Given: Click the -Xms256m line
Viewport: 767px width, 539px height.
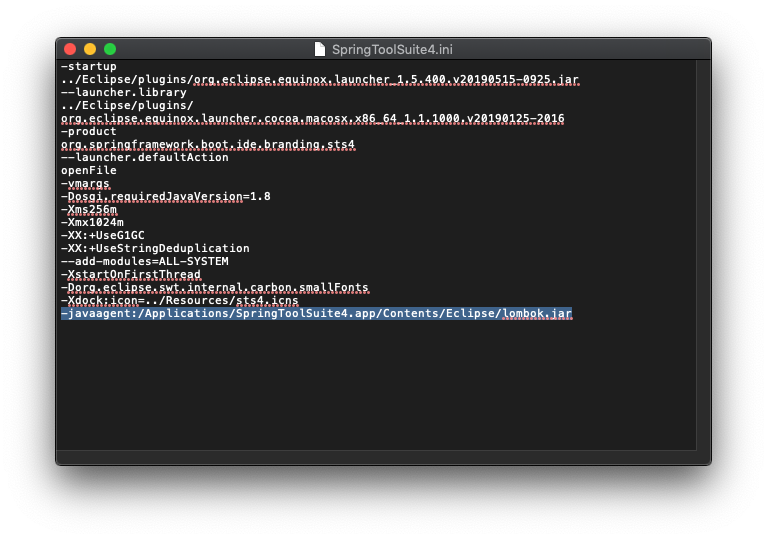Looking at the screenshot, I should (x=89, y=209).
